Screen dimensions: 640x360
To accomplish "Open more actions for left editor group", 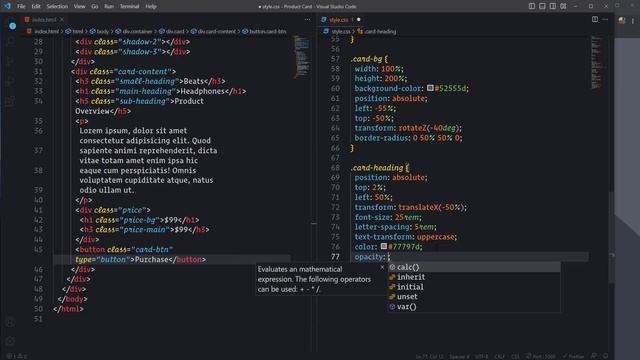I will [307, 20].
